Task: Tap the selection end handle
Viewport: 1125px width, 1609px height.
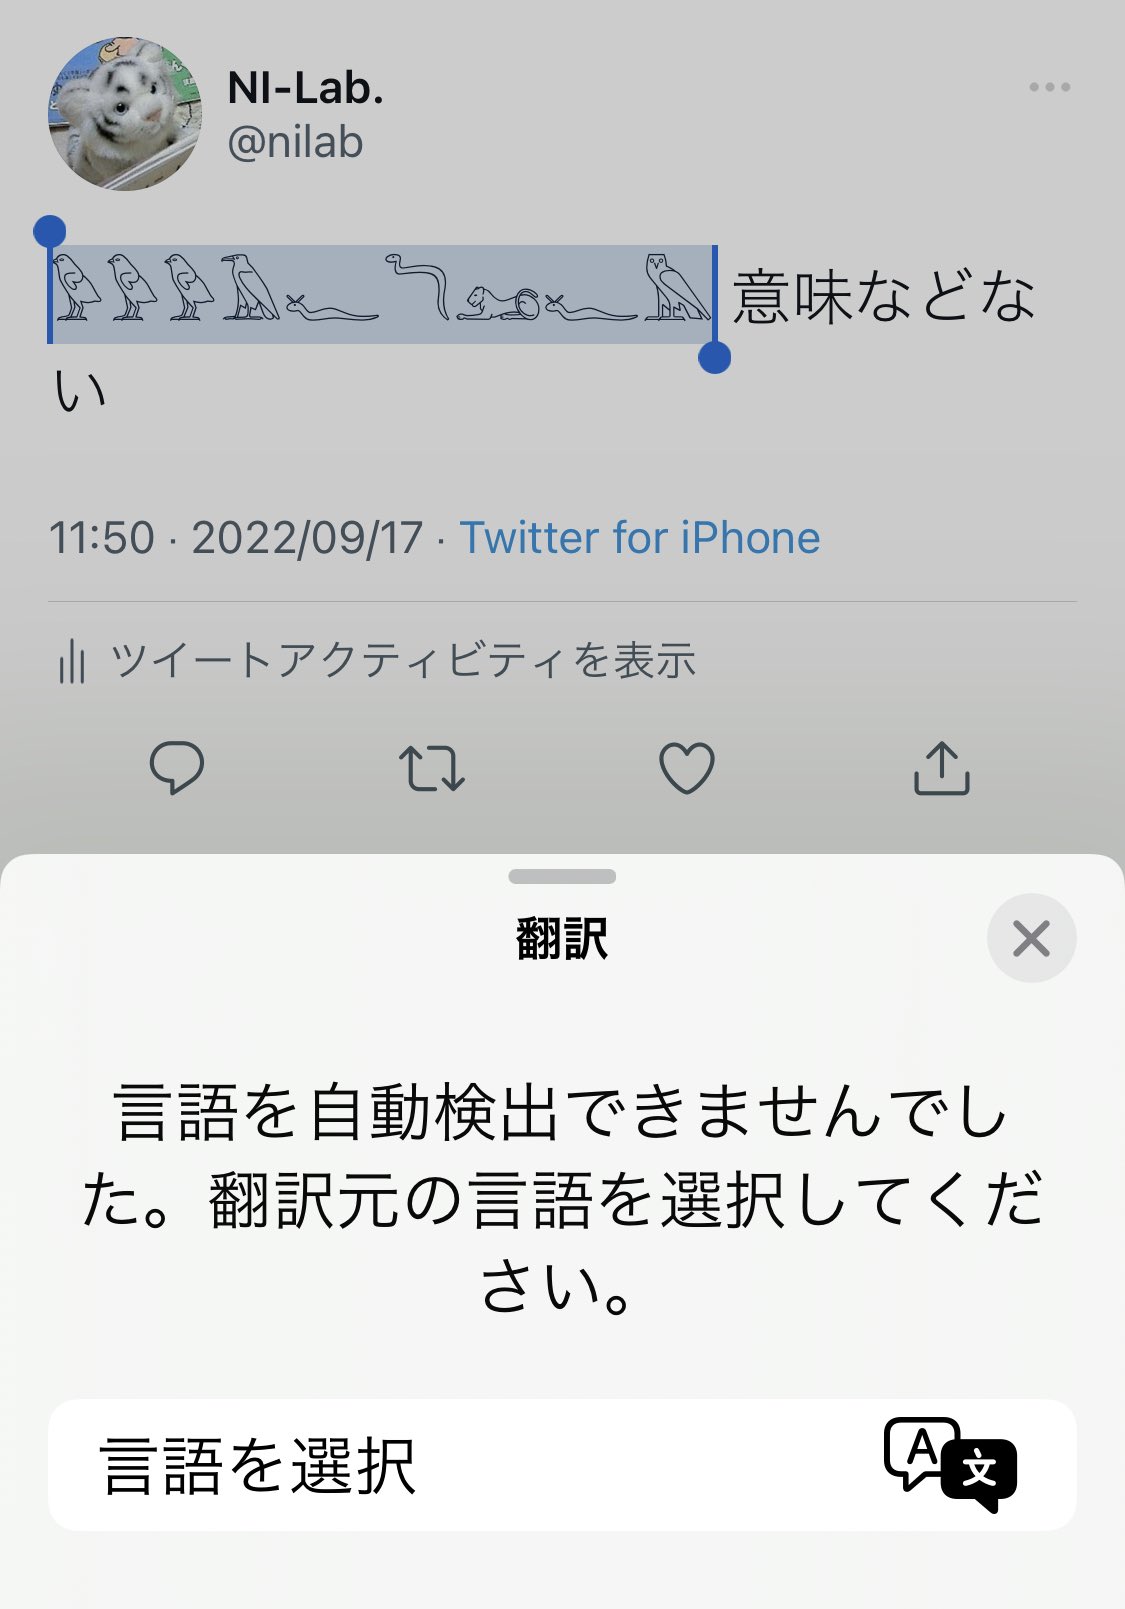Action: click(x=714, y=357)
